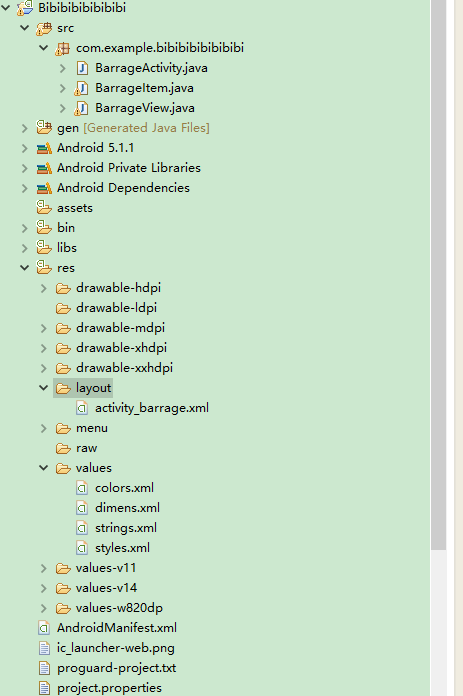Expand the drawable-xhdpi folder arrow
463x696 pixels.
(44, 348)
